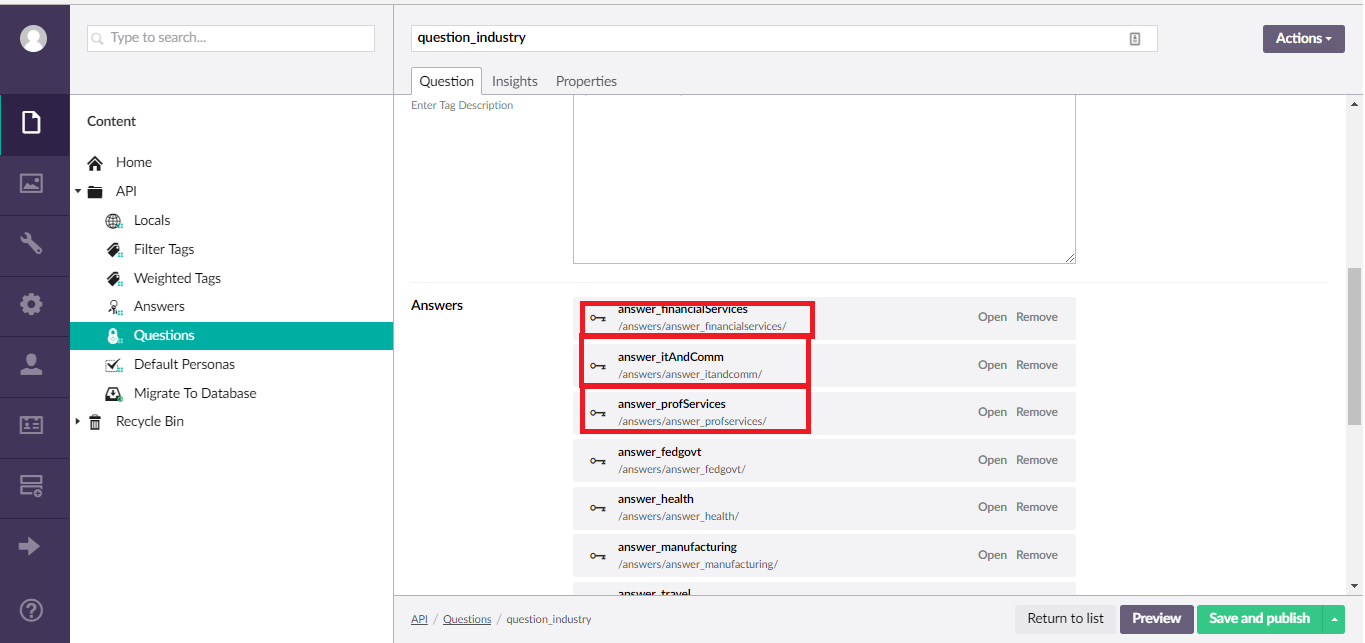Click the Answers key icon in tree
This screenshot has height=643, width=1365.
pos(114,307)
